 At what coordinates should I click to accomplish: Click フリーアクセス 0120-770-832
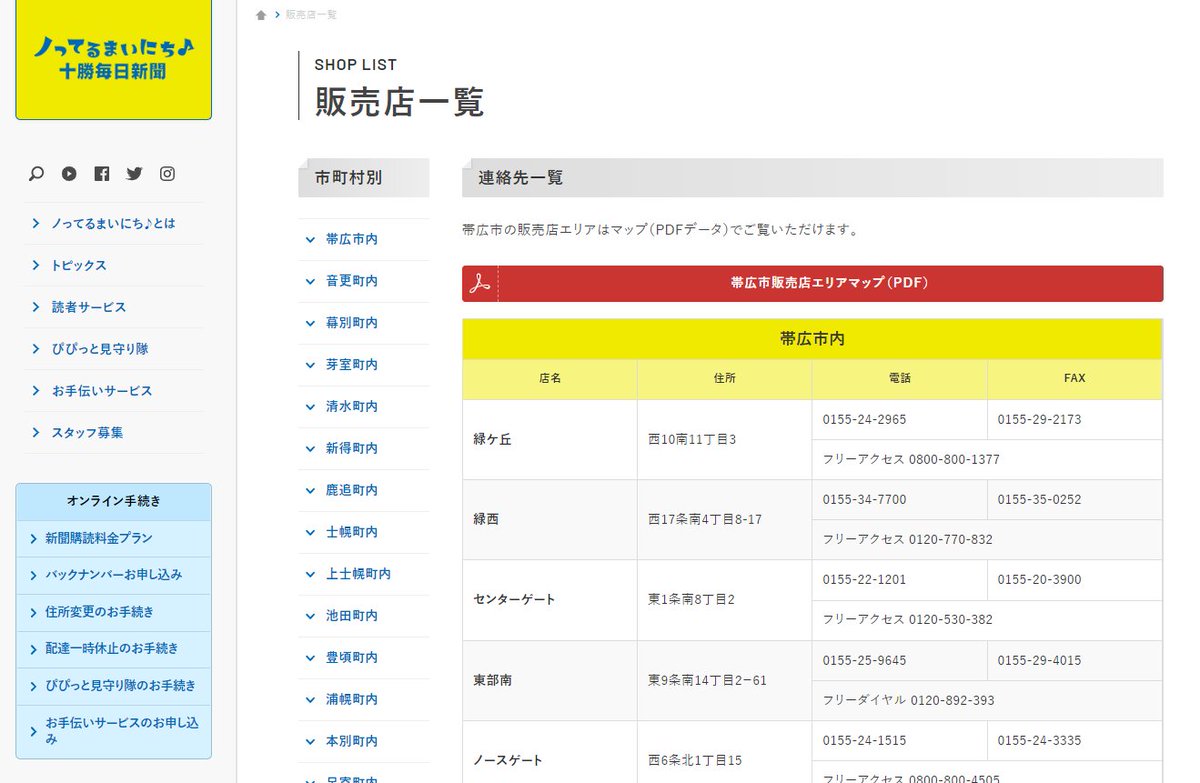tap(907, 540)
